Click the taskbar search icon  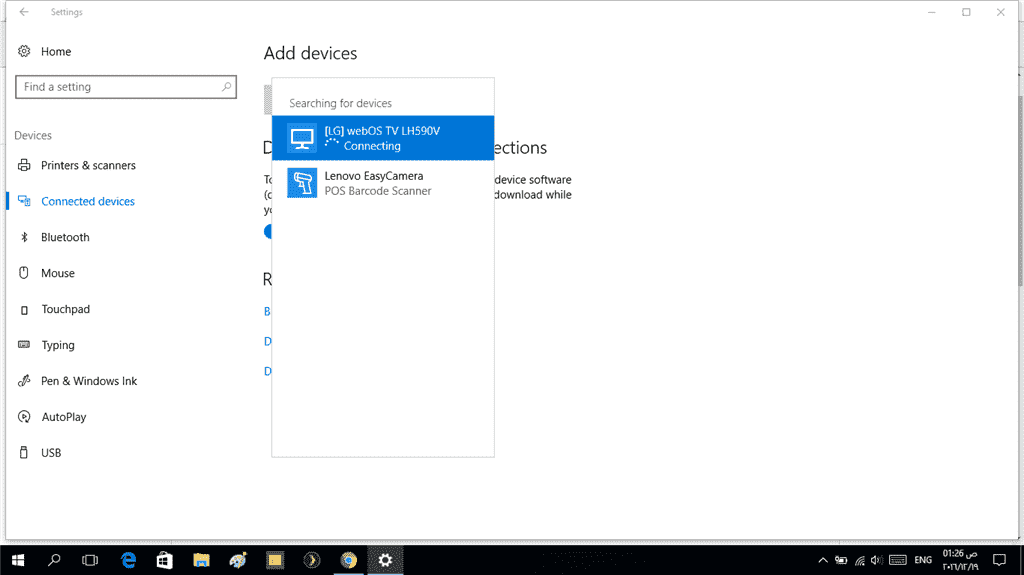[54, 560]
